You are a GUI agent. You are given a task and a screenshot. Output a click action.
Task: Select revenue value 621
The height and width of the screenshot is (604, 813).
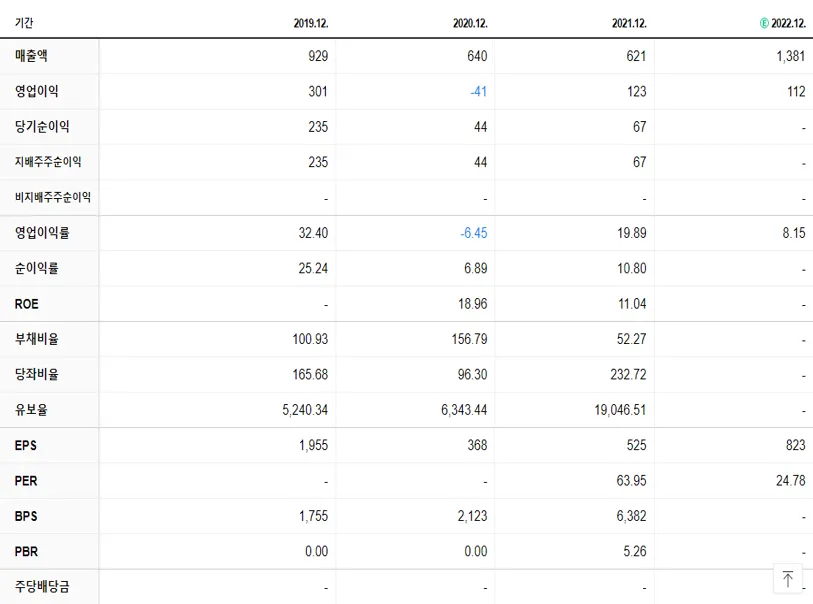click(x=636, y=56)
